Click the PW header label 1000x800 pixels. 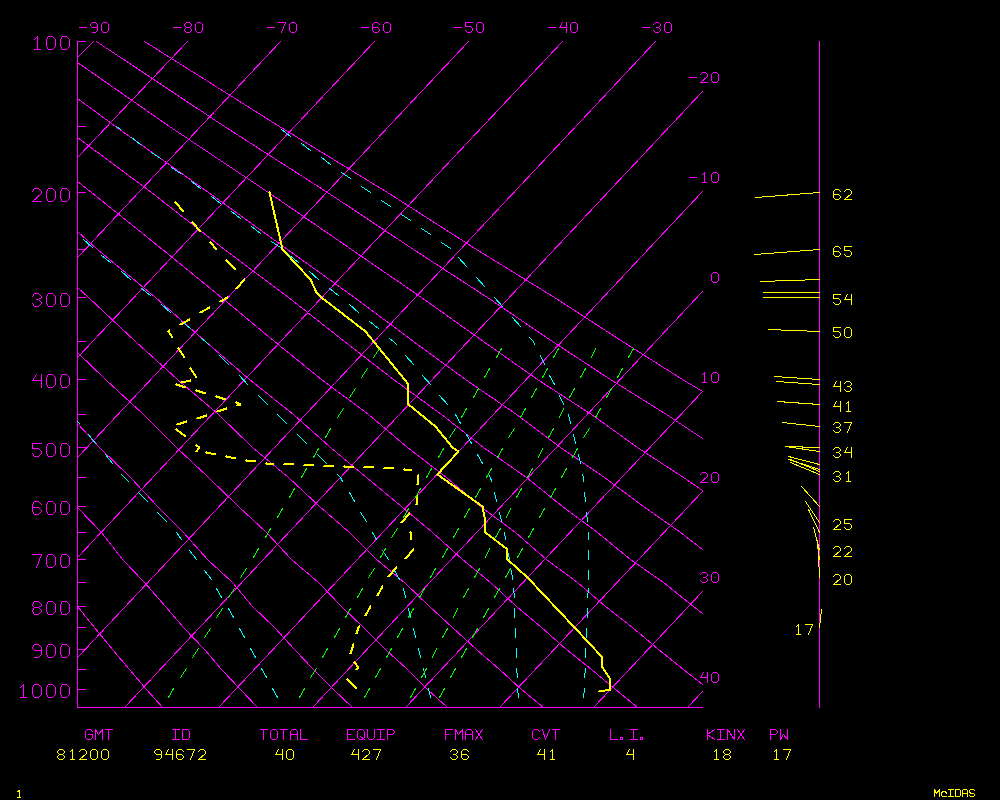pos(779,735)
